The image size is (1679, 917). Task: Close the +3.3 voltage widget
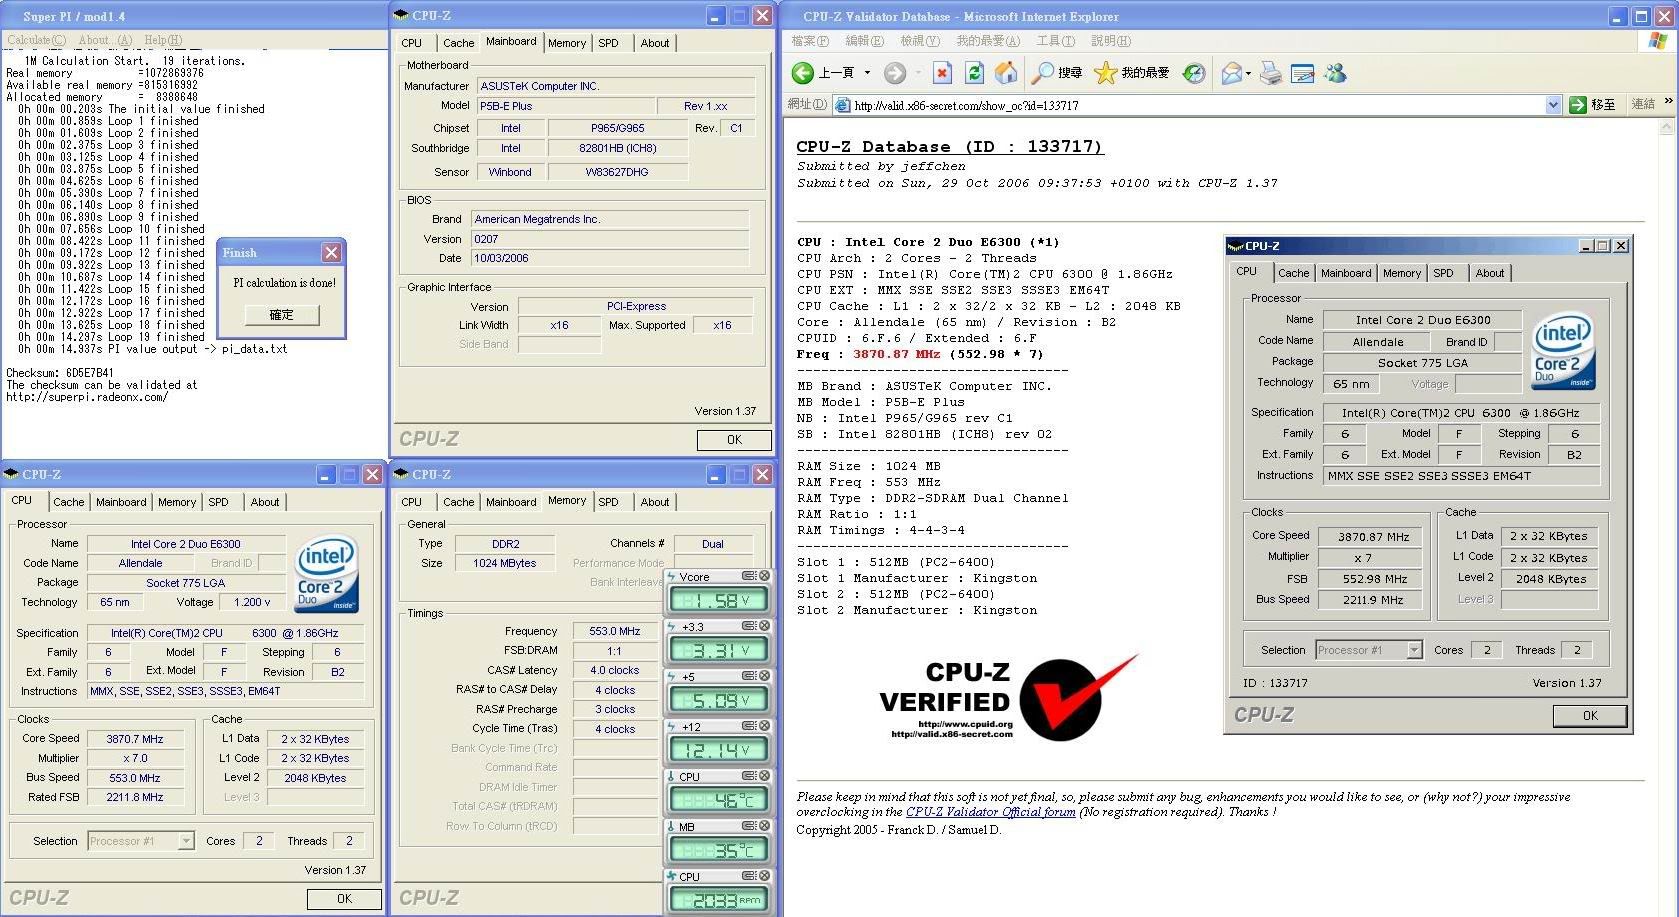pyautogui.click(x=764, y=626)
